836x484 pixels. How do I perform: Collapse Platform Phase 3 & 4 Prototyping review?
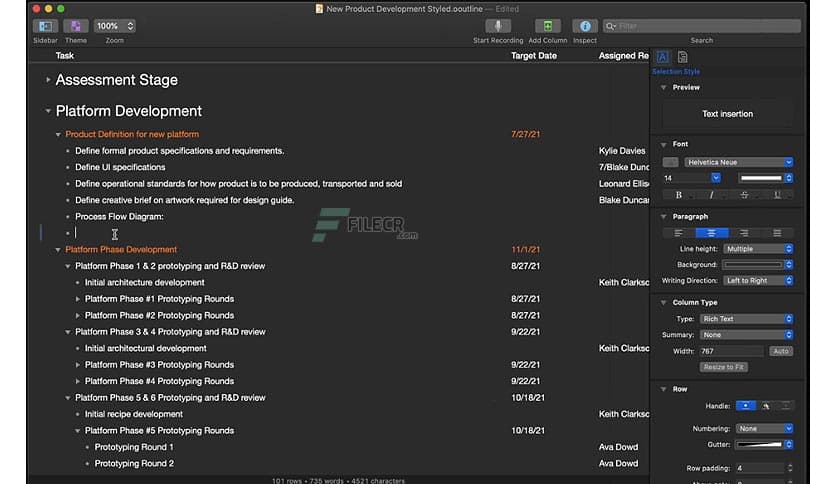coord(68,332)
